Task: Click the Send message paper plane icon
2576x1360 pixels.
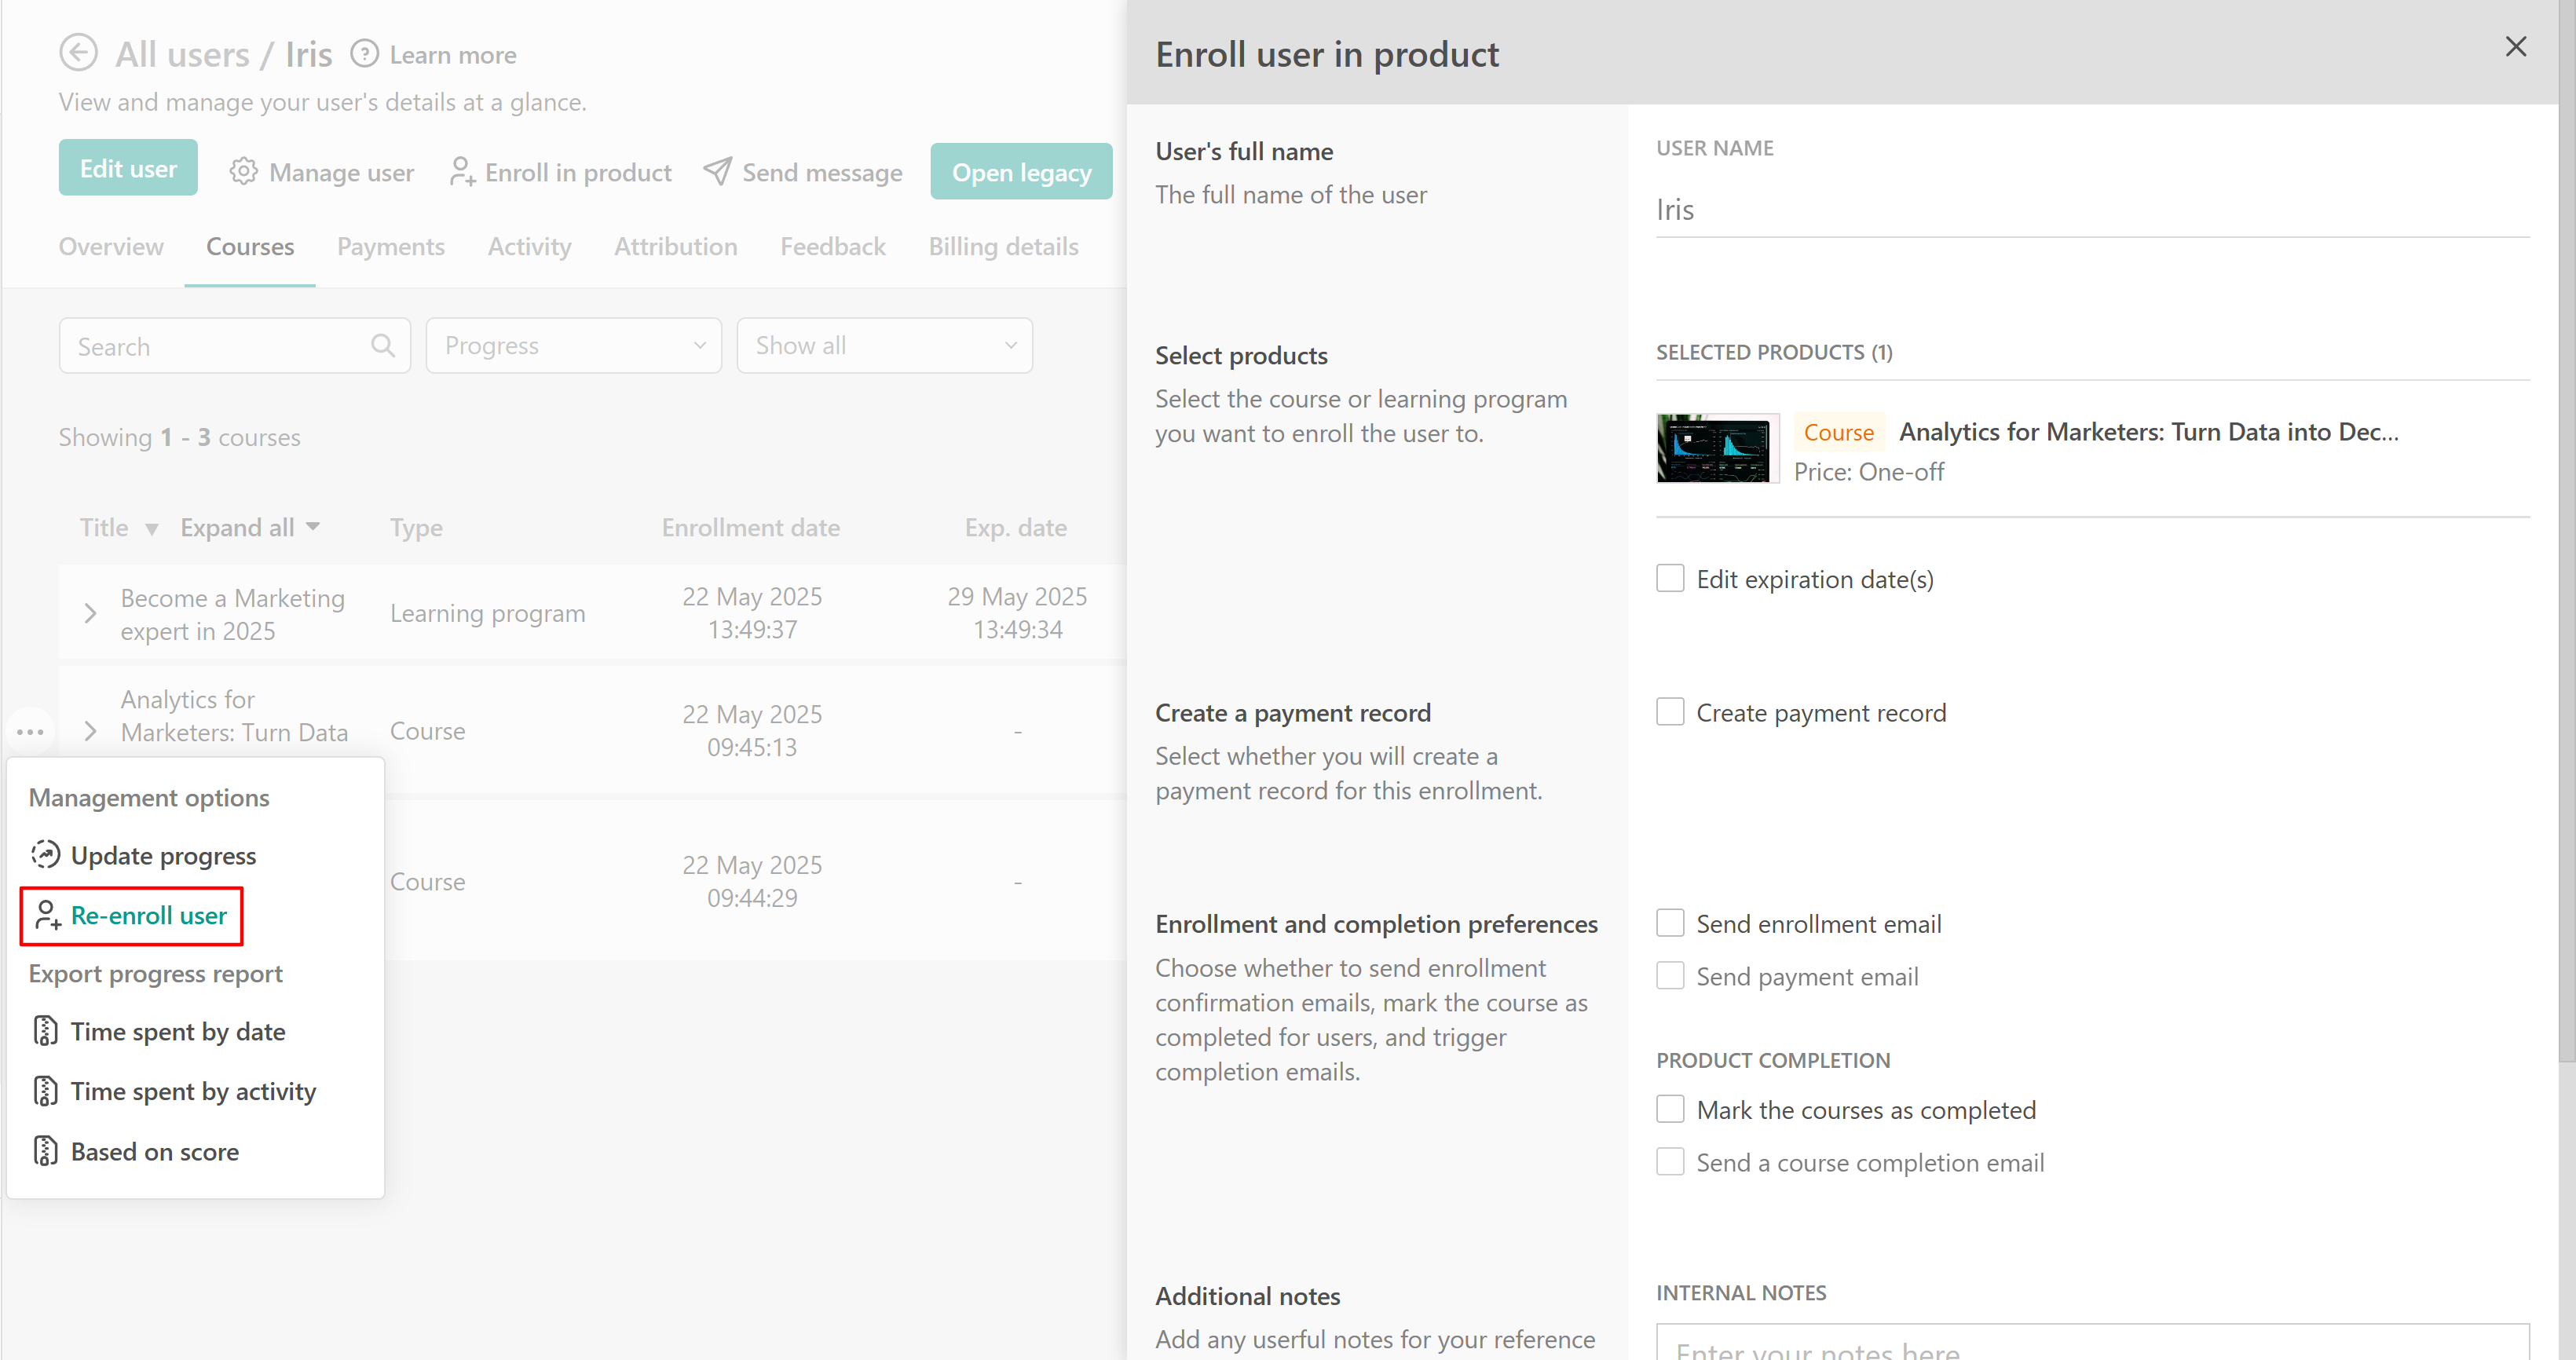Action: click(x=717, y=172)
